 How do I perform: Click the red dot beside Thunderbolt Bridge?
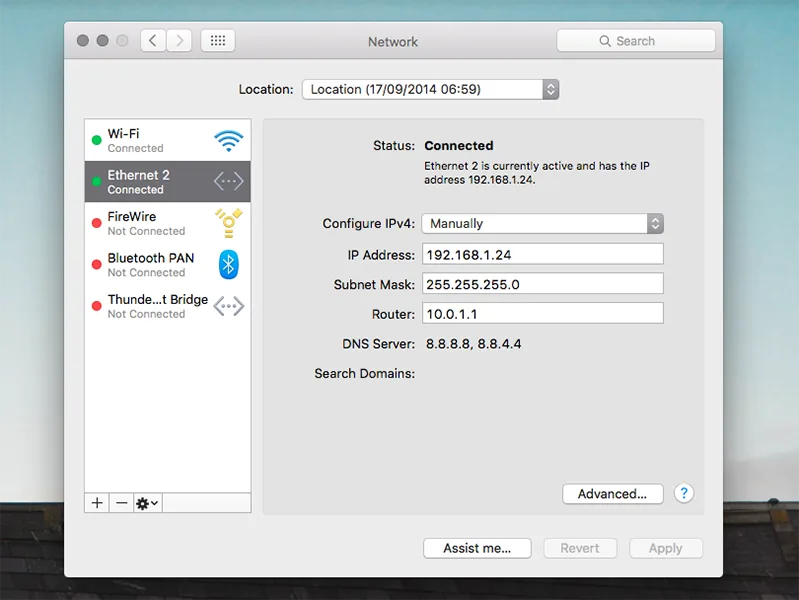[x=96, y=306]
